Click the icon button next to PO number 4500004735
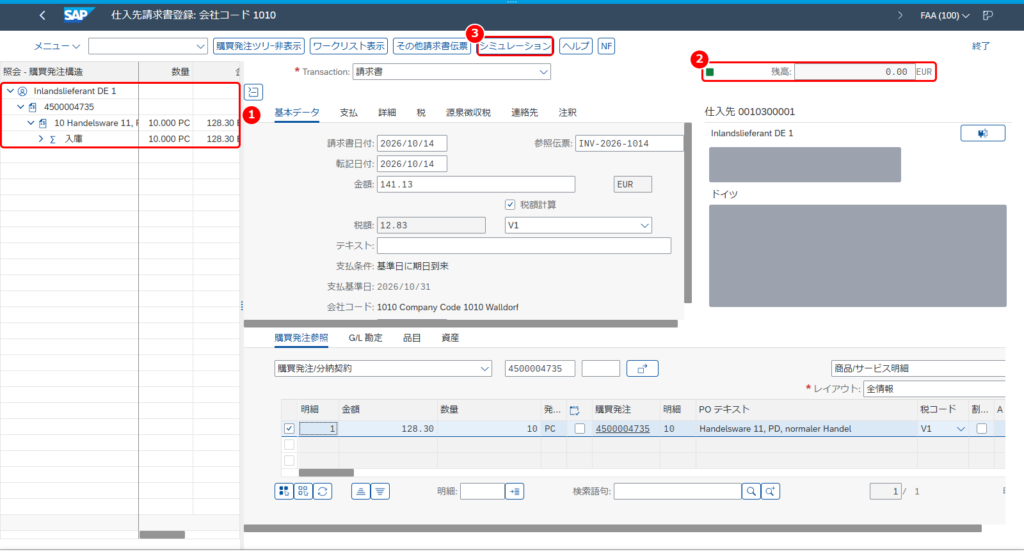Image resolution: width=1024 pixels, height=552 pixels. click(642, 368)
